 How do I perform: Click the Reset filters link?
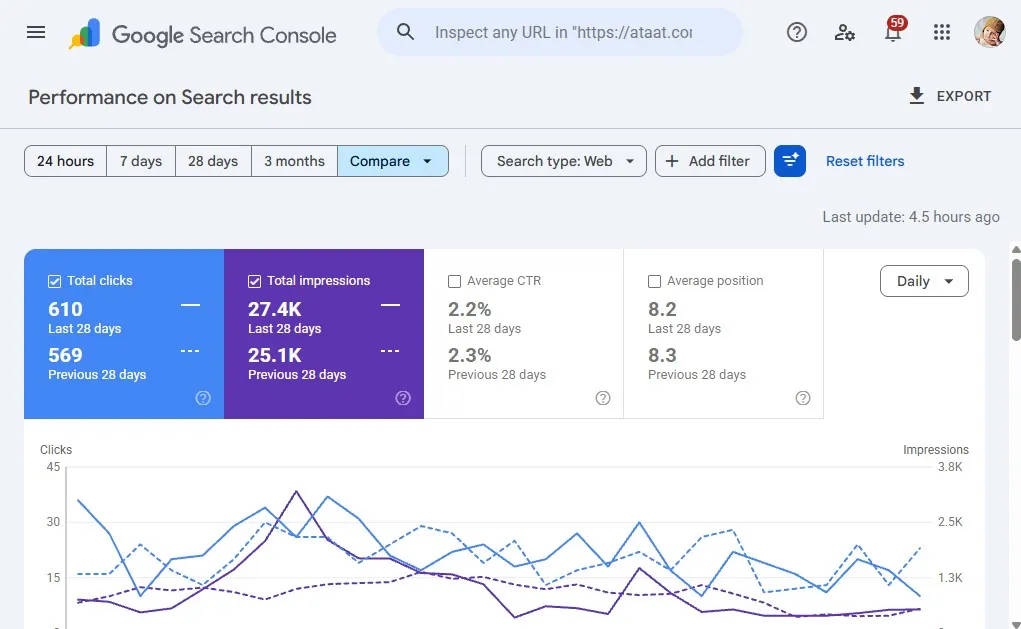865,161
